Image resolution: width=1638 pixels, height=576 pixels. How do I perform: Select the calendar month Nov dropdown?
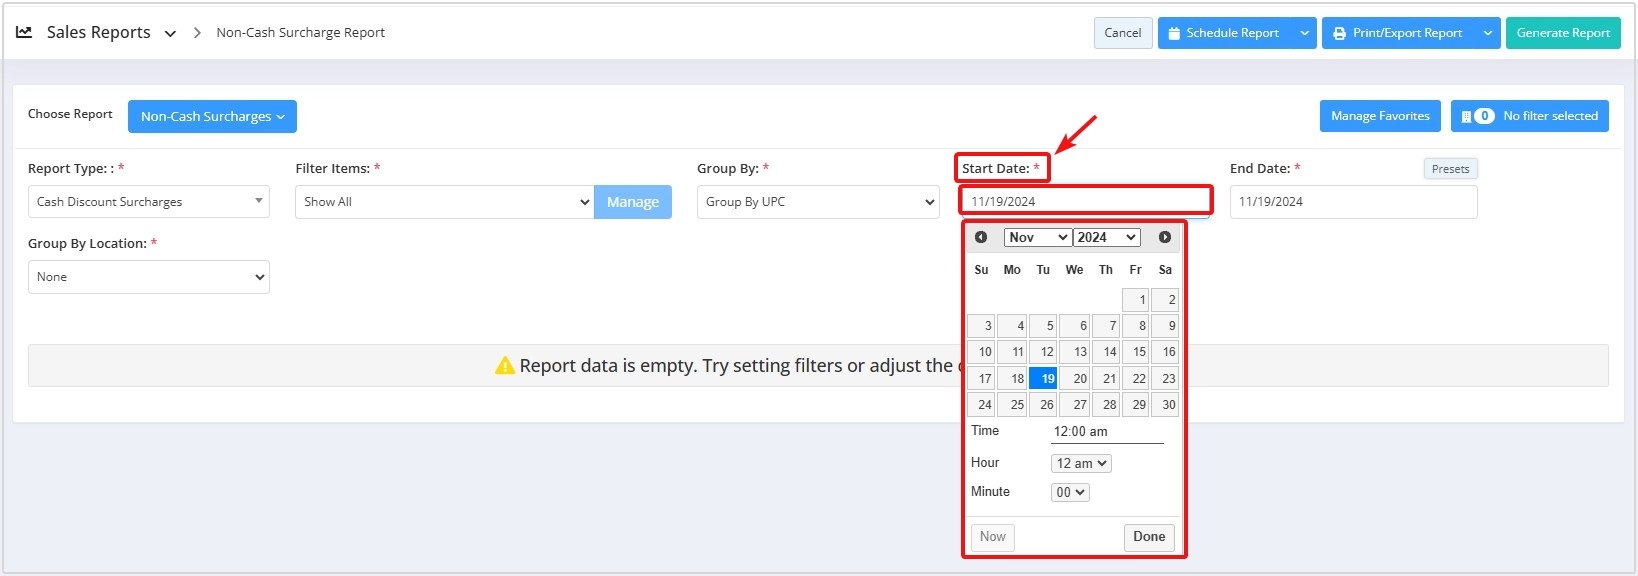click(1037, 237)
